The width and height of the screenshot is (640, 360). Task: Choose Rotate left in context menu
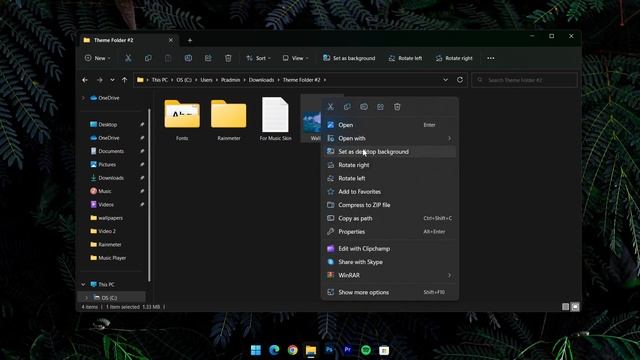click(x=390, y=178)
